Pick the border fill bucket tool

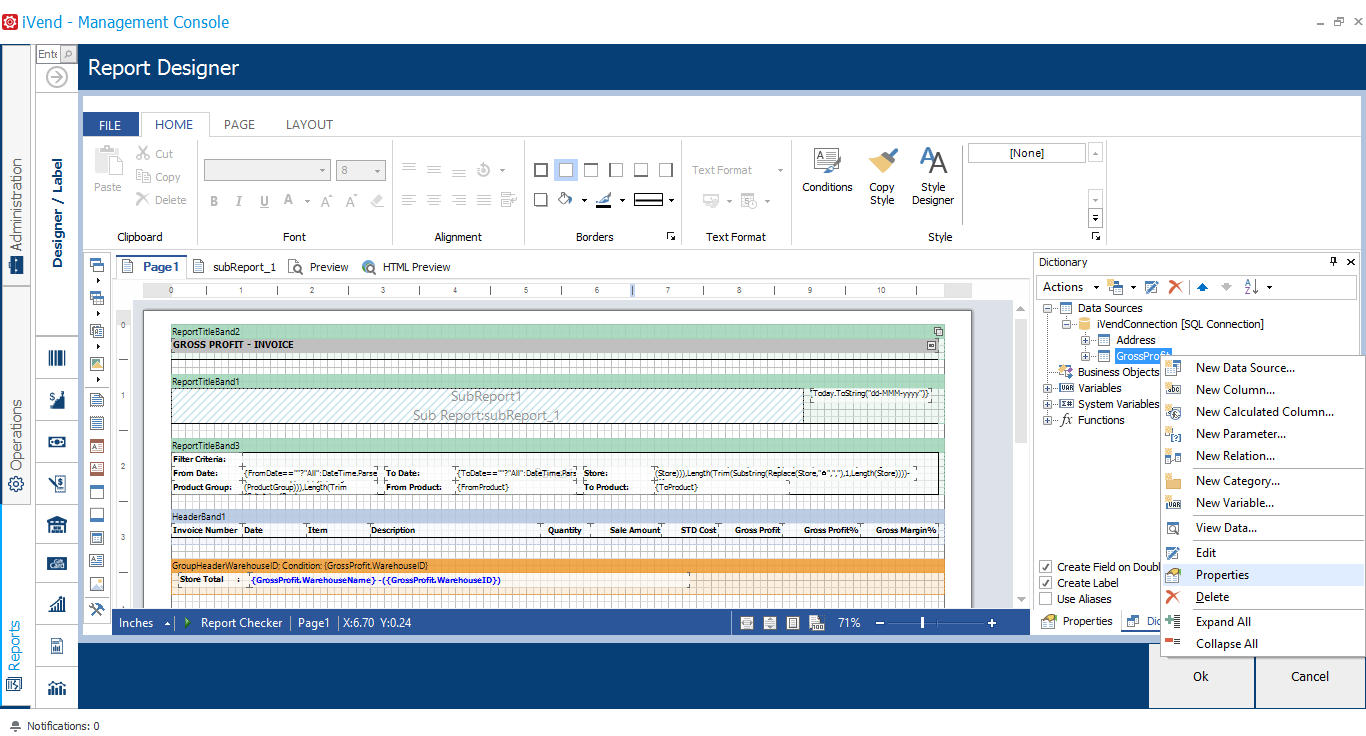point(564,199)
